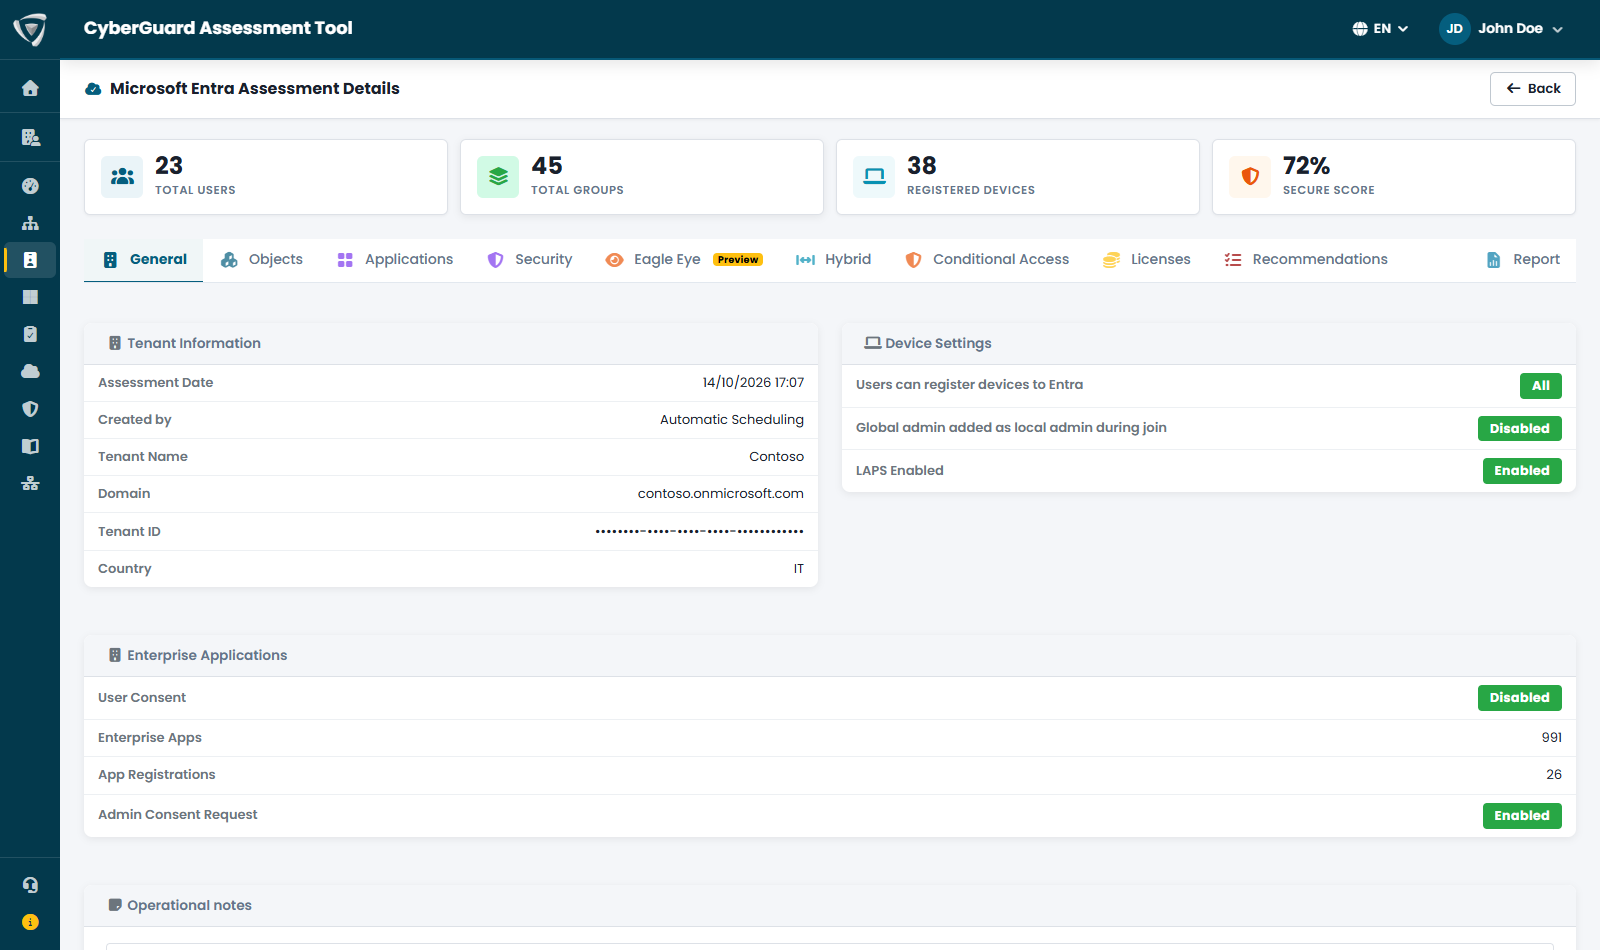Image resolution: width=1600 pixels, height=950 pixels.
Task: Click the Back button
Action: [x=1533, y=89]
